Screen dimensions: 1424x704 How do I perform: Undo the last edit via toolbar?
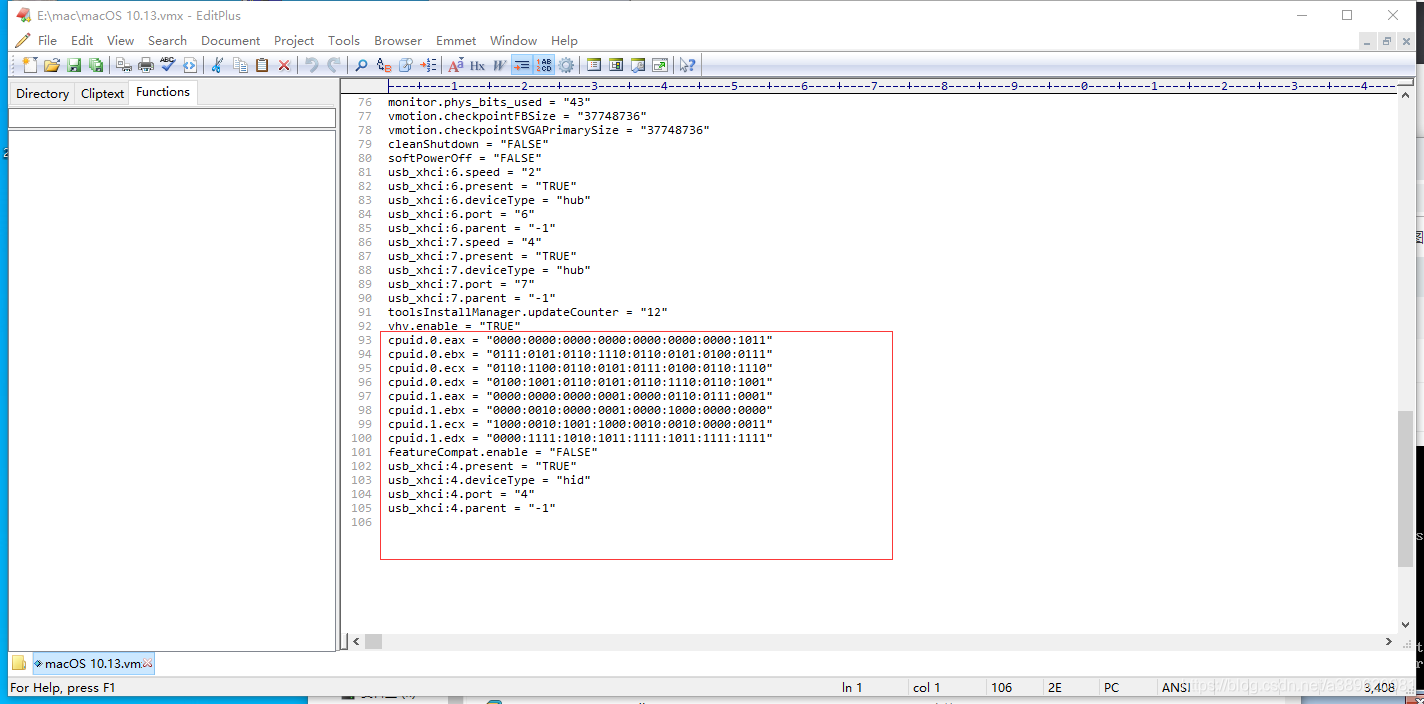(312, 65)
